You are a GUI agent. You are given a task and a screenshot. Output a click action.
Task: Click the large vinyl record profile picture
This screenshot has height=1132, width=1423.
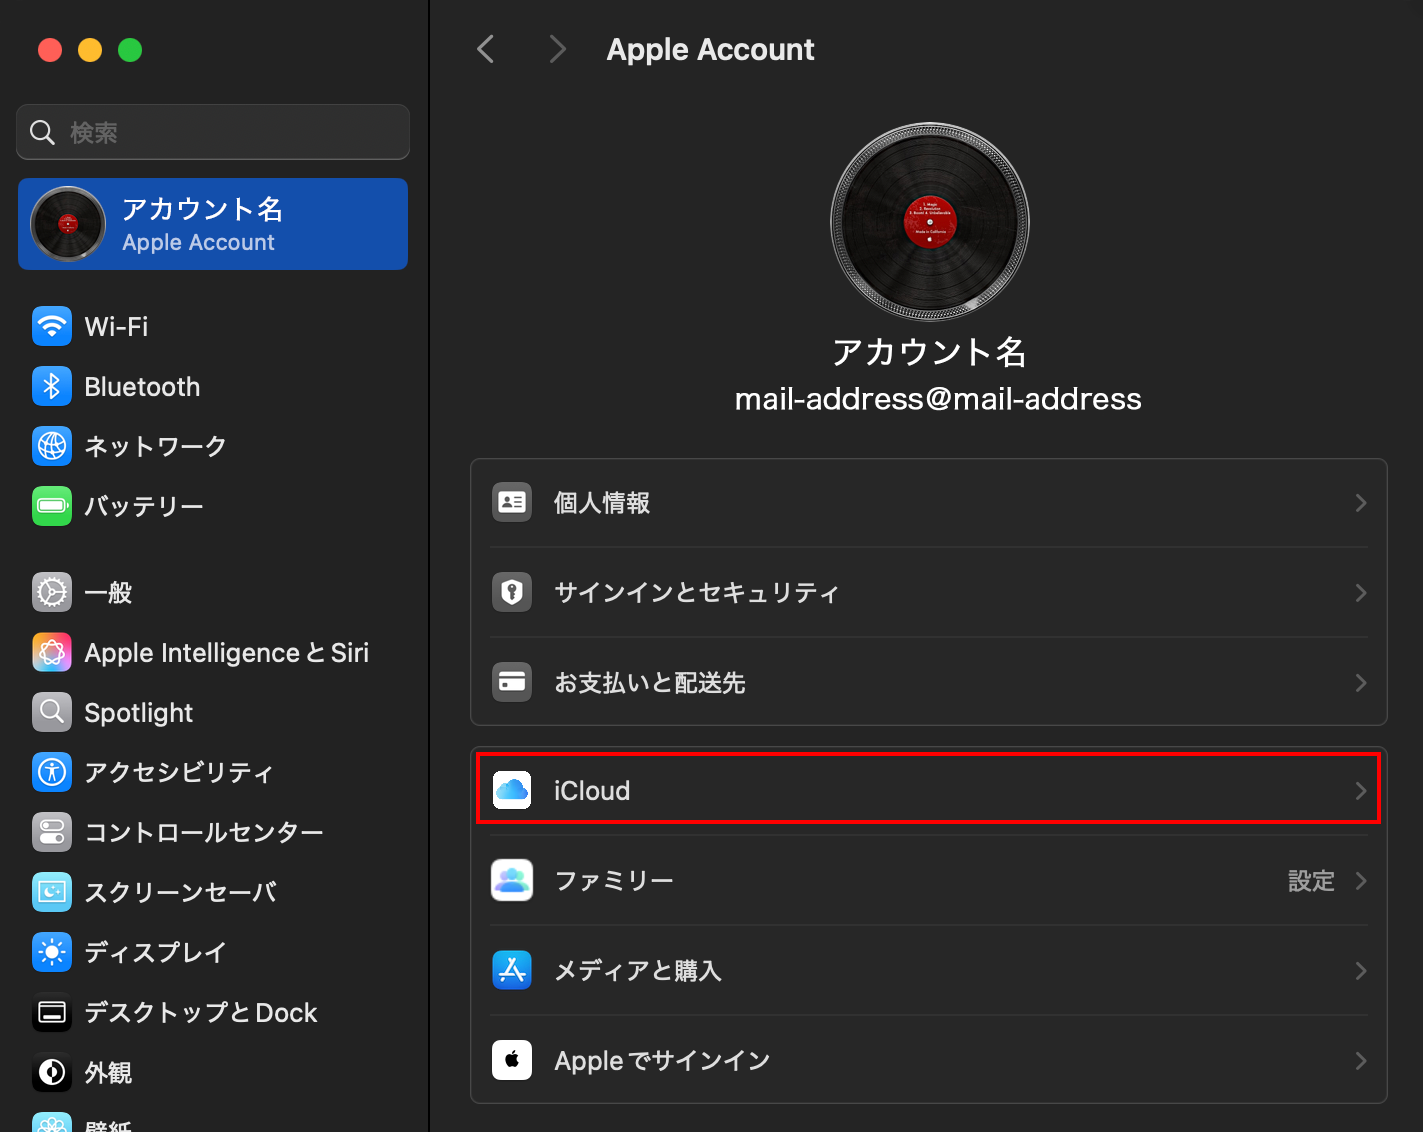(930, 222)
